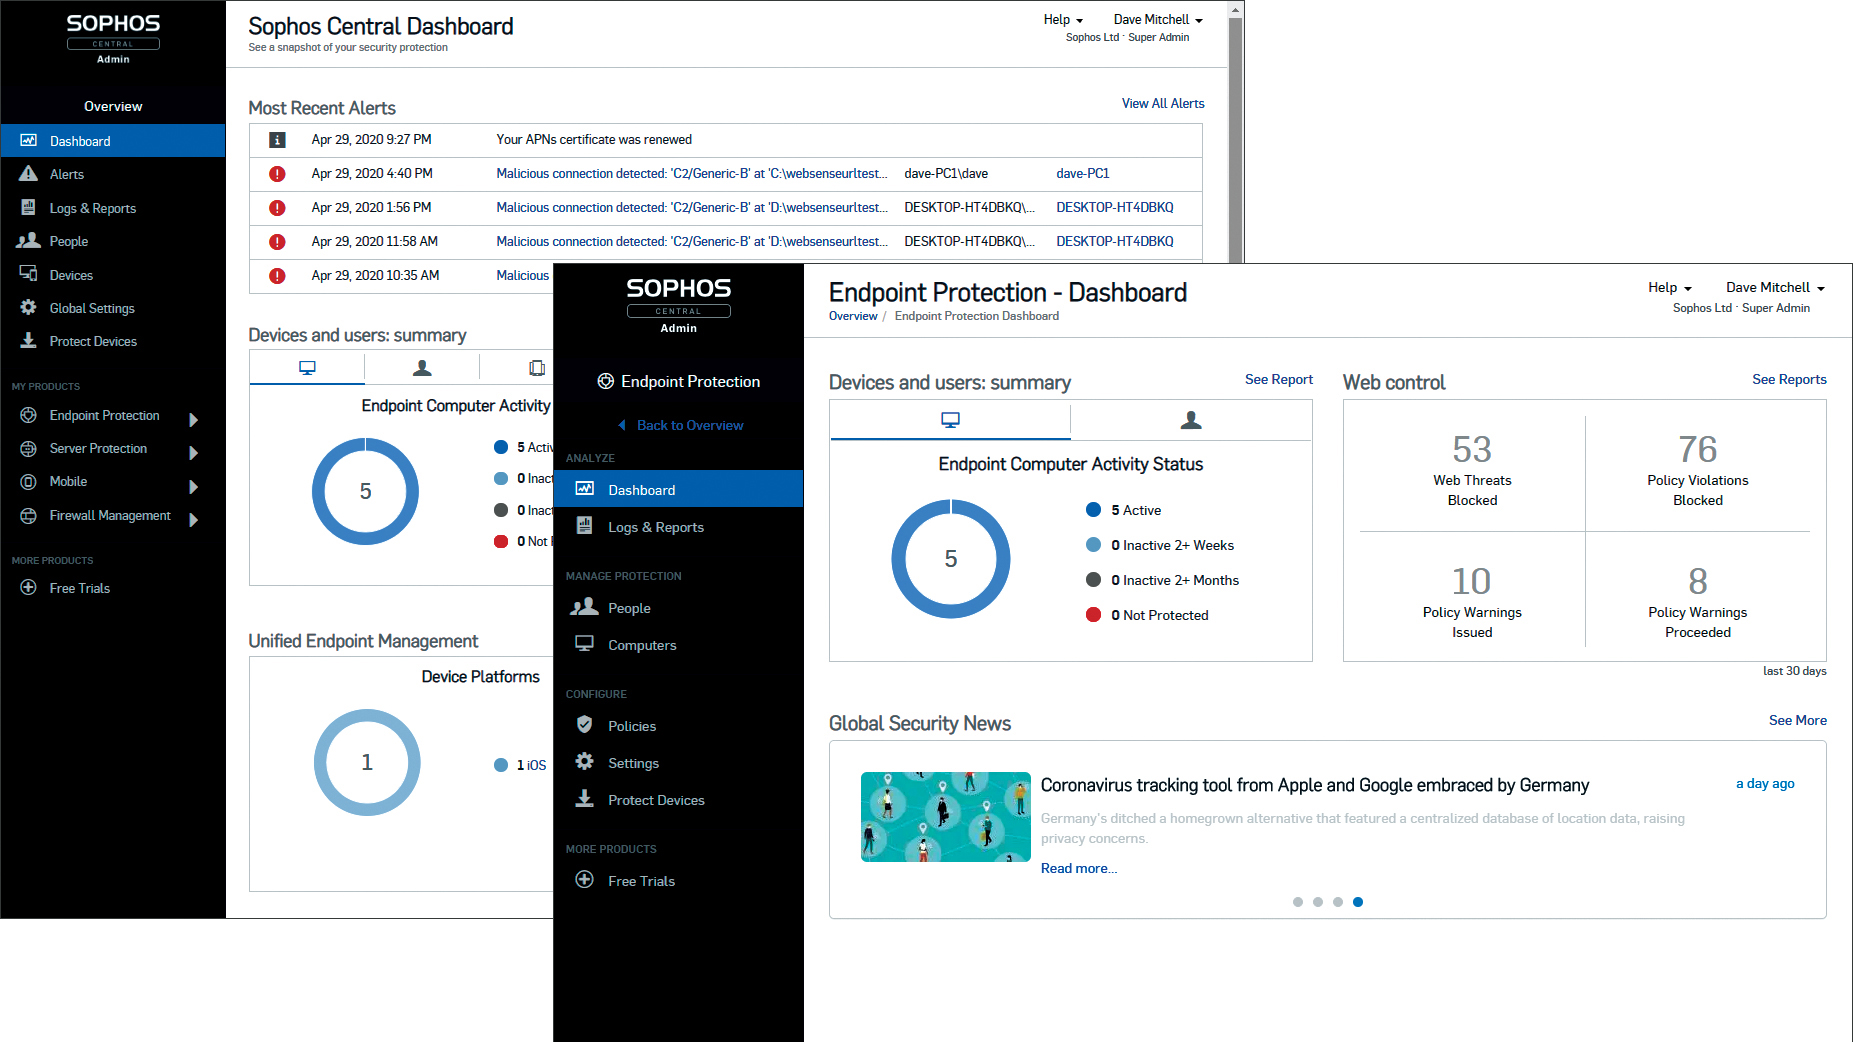Open Help dropdown in Endpoint Protection window
Viewport: 1853px width, 1042px height.
tap(1670, 288)
